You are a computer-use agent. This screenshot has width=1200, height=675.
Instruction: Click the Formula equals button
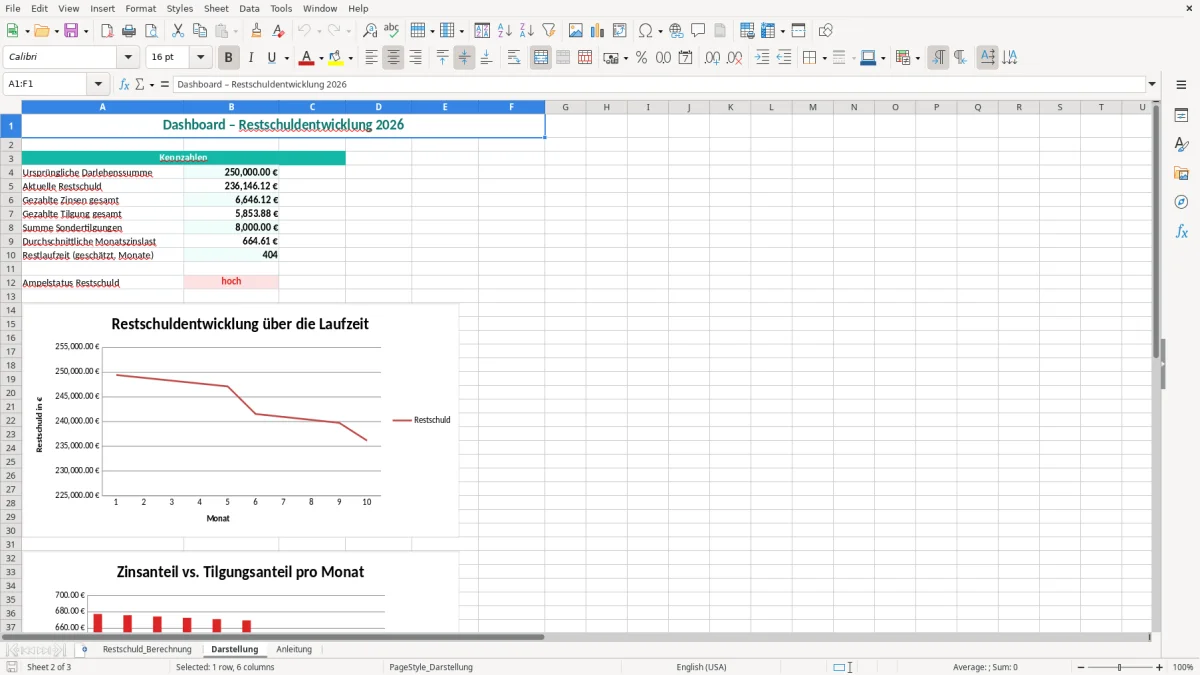point(165,85)
